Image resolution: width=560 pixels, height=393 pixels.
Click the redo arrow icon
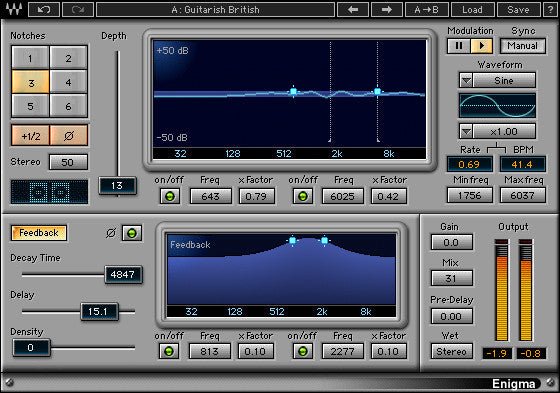point(78,10)
